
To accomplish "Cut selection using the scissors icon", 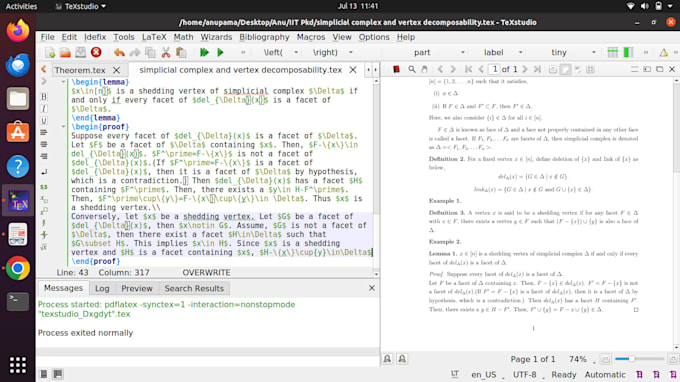I will [166, 52].
